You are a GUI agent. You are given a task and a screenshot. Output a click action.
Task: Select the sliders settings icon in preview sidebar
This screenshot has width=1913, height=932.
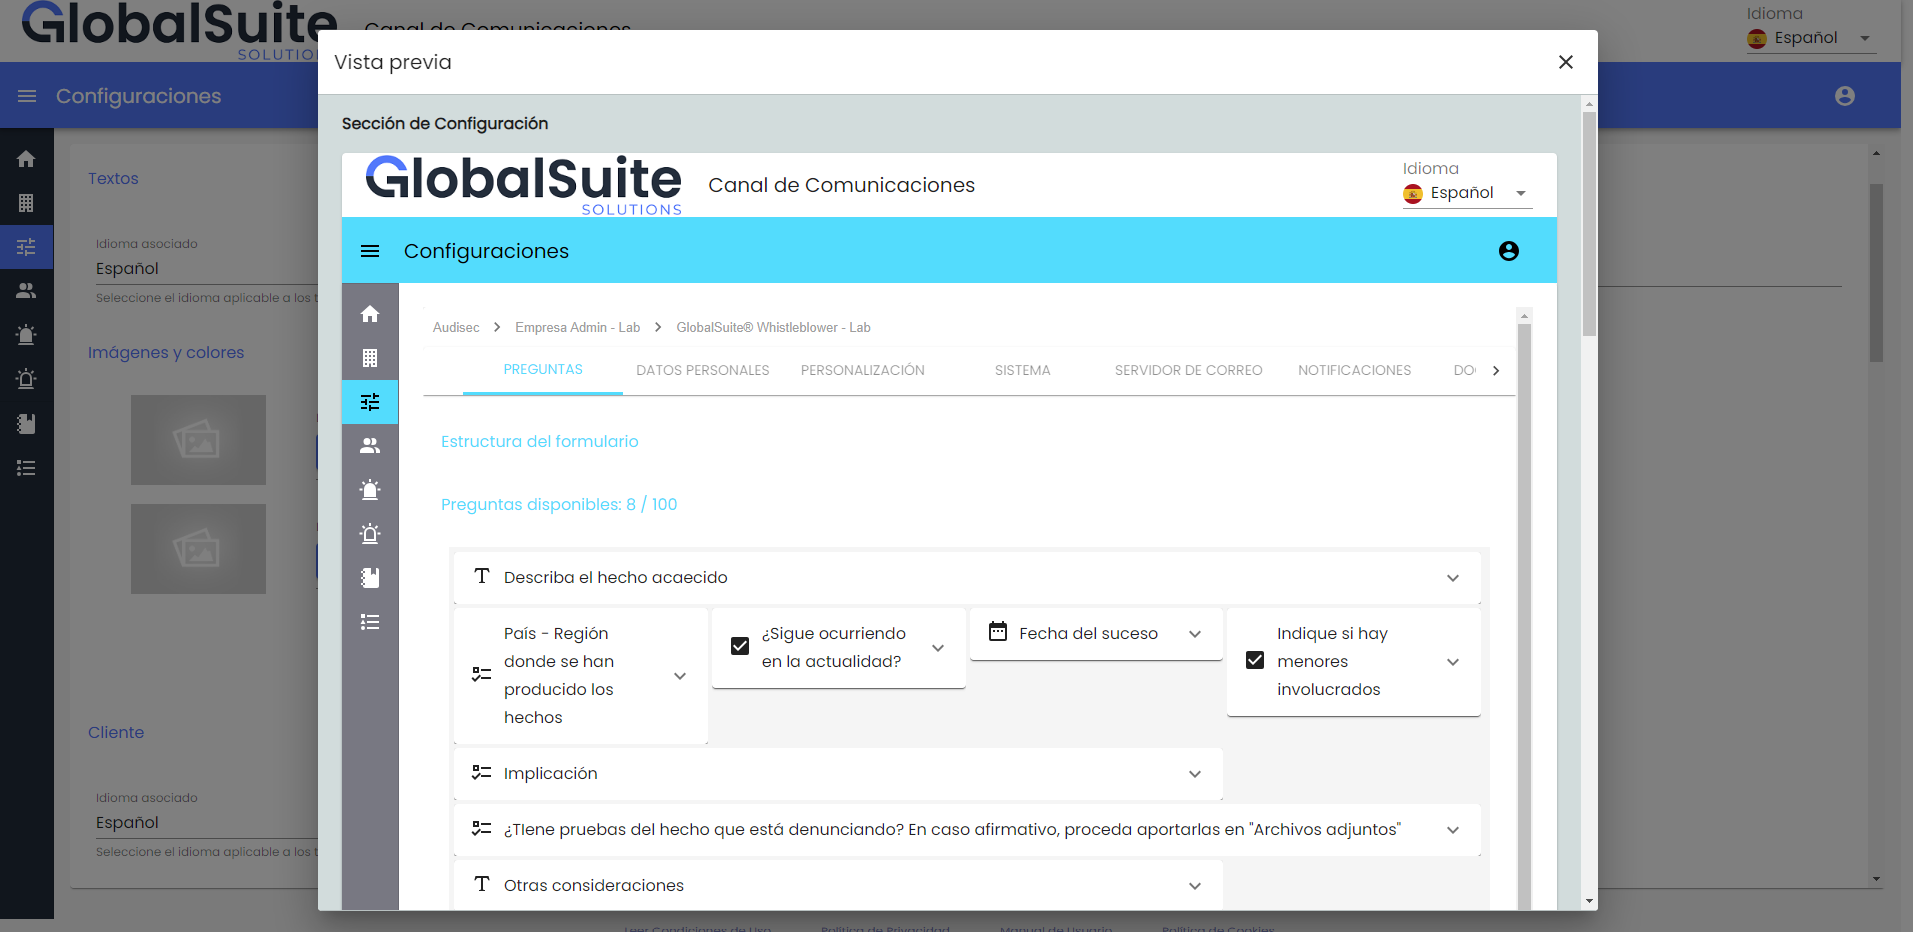[x=370, y=402]
